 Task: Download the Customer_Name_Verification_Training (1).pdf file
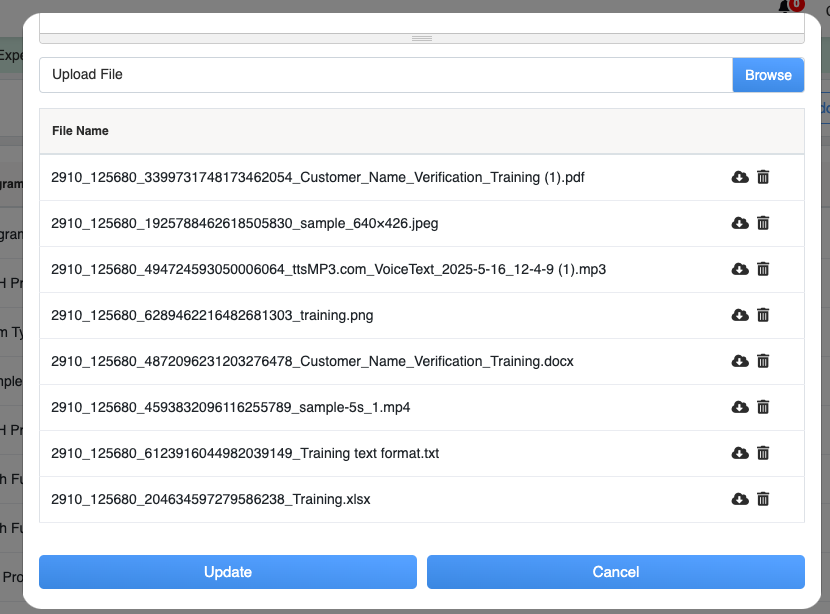740,177
